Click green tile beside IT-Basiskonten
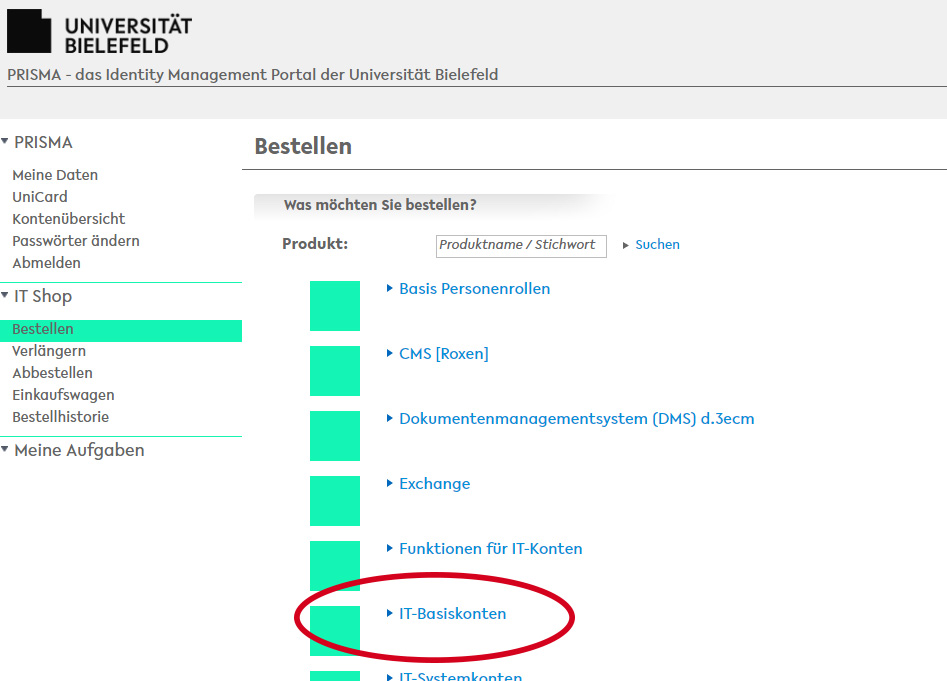Viewport: 947px width, 681px height. coord(334,630)
